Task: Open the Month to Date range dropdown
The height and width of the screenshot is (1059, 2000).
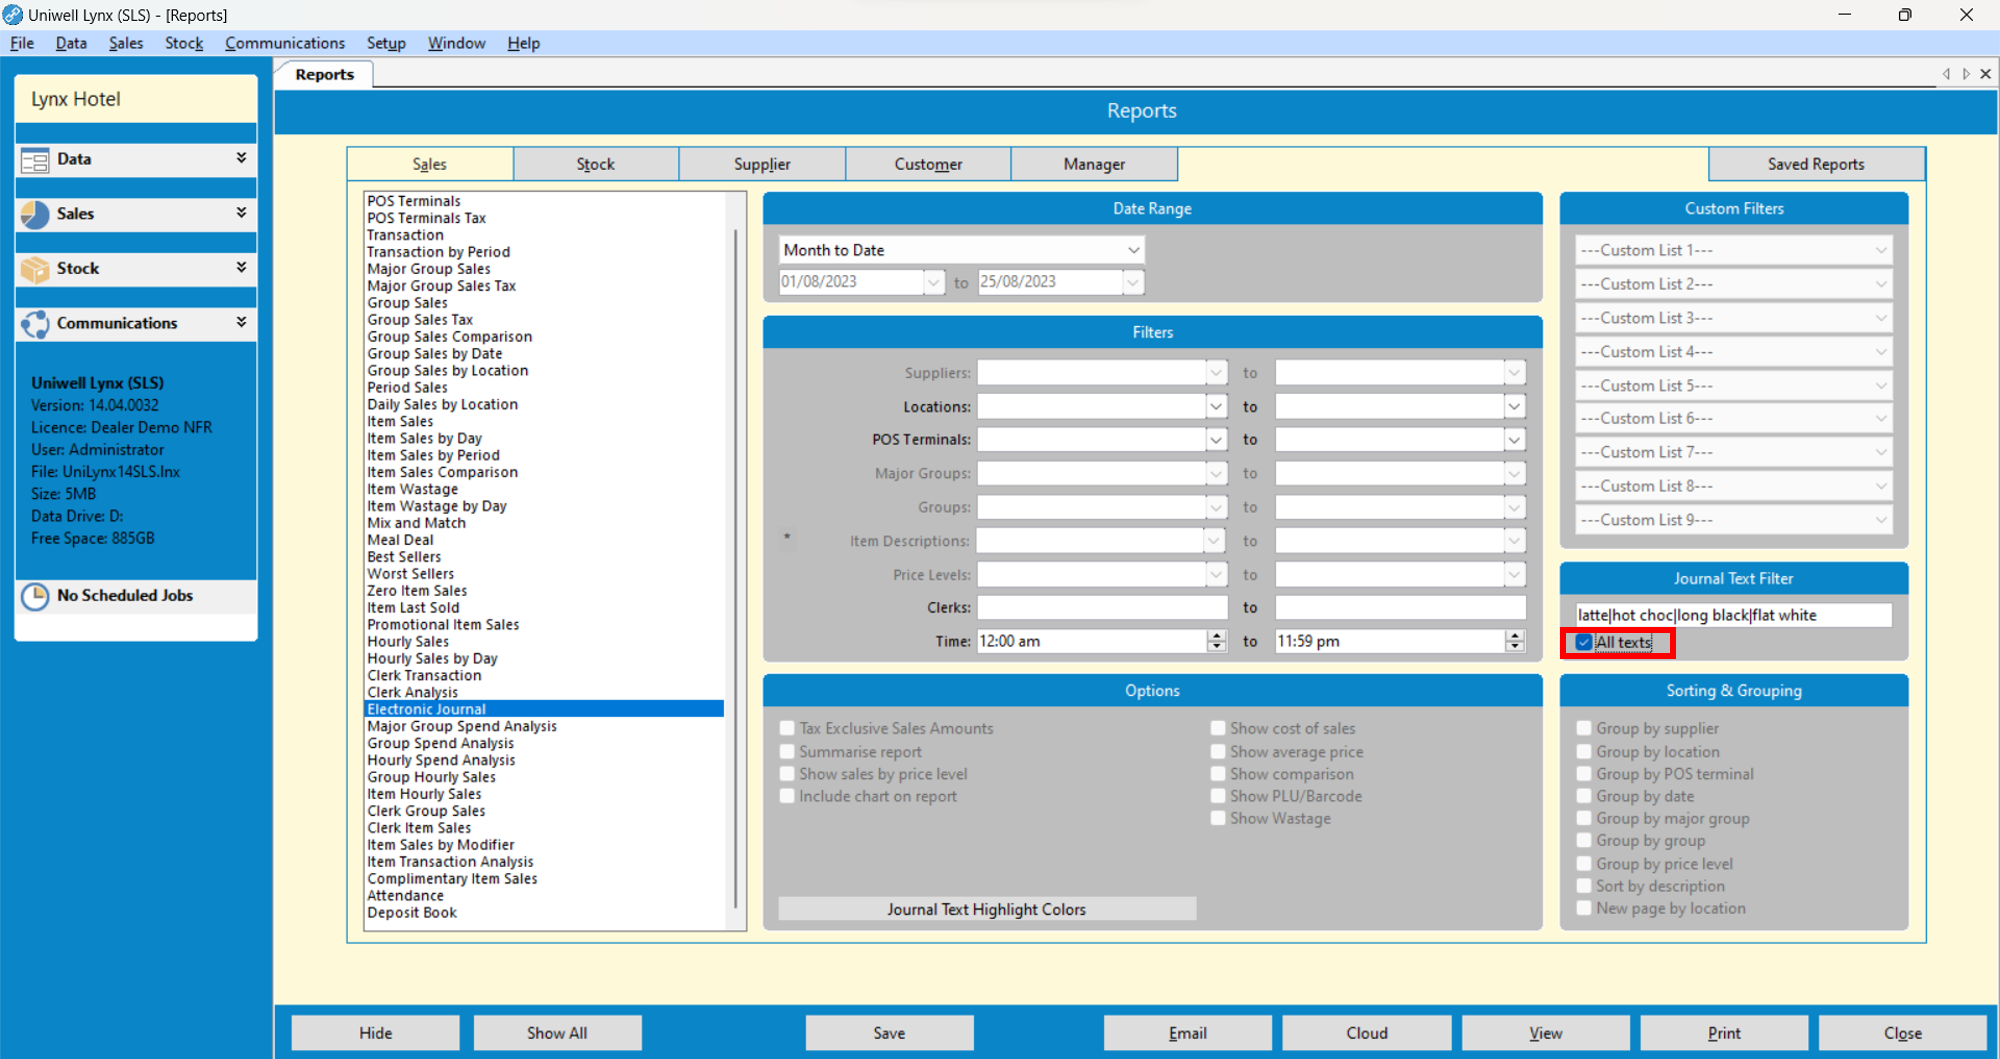Action: click(1133, 250)
